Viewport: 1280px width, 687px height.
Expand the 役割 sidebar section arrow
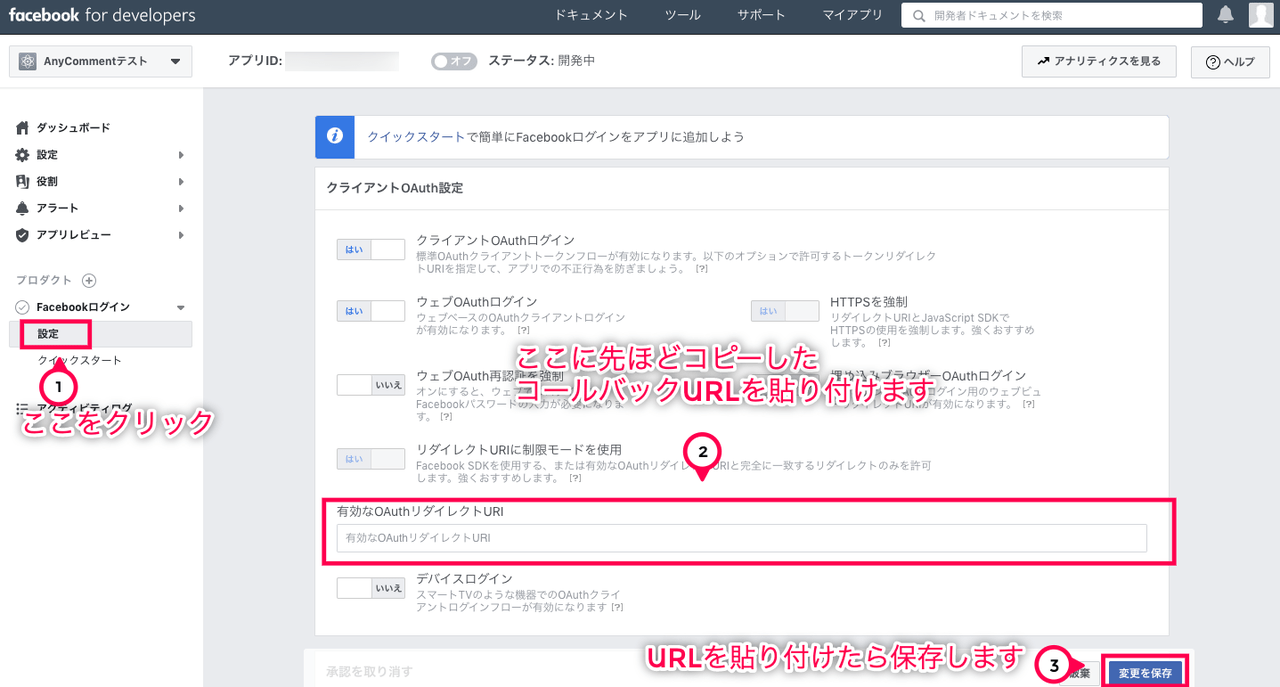(x=181, y=181)
